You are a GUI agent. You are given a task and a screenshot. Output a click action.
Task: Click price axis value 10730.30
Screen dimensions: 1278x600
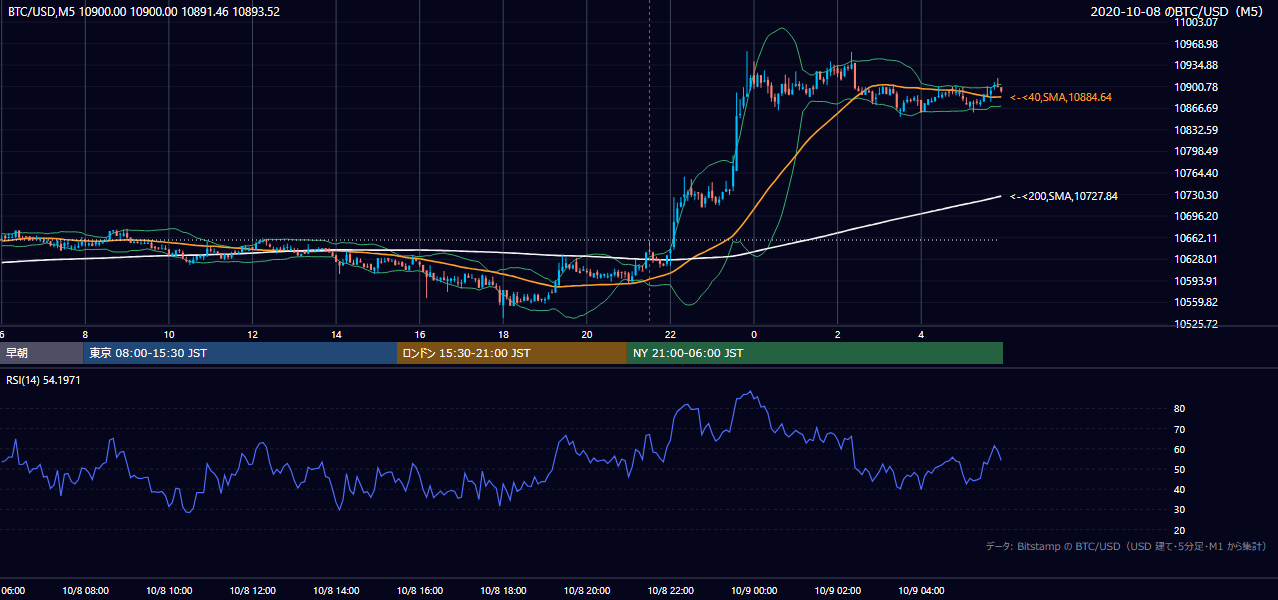(1196, 195)
